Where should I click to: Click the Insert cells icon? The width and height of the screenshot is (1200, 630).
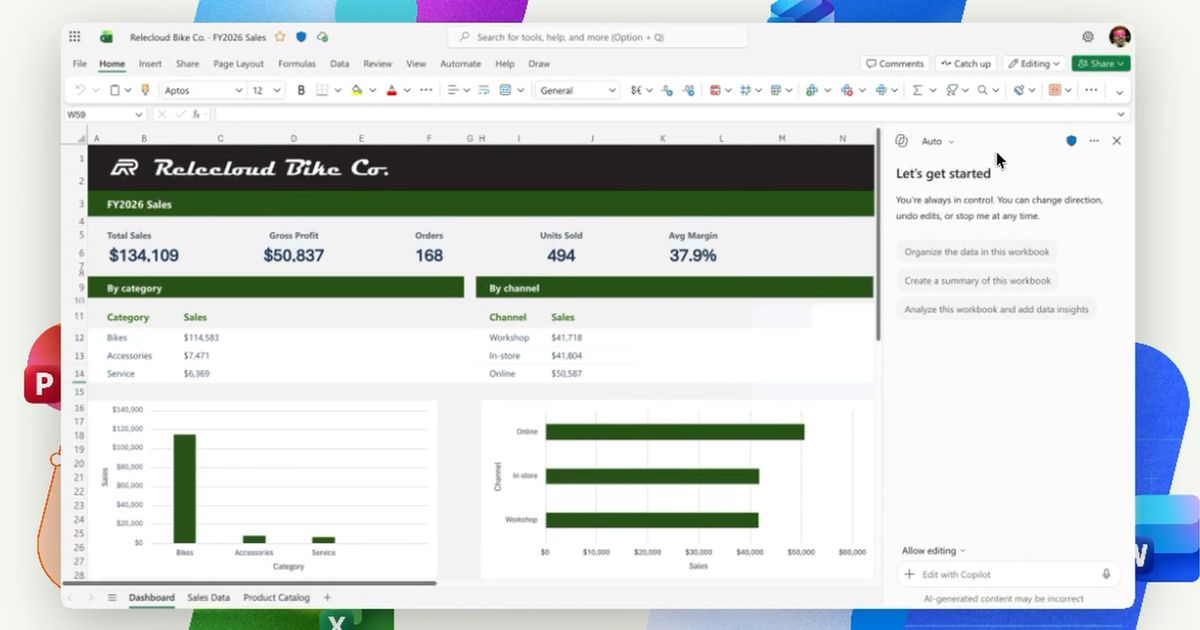811,90
